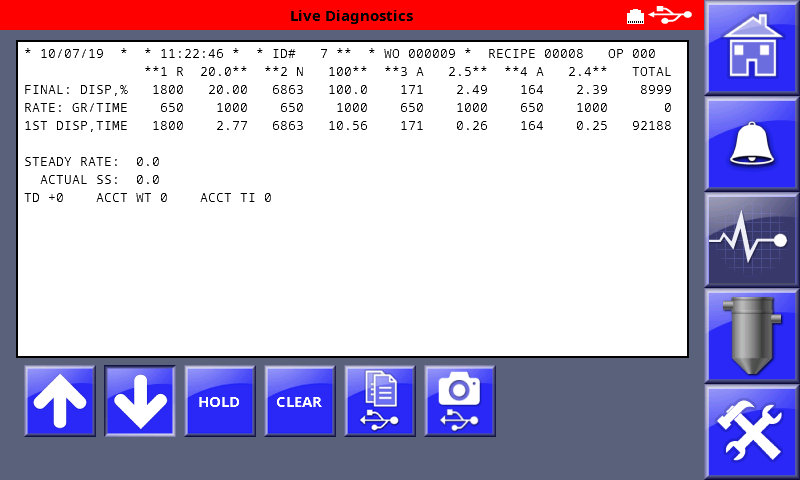800x480 pixels.
Task: Select the ACTUAL SS reading
Action: 100,180
